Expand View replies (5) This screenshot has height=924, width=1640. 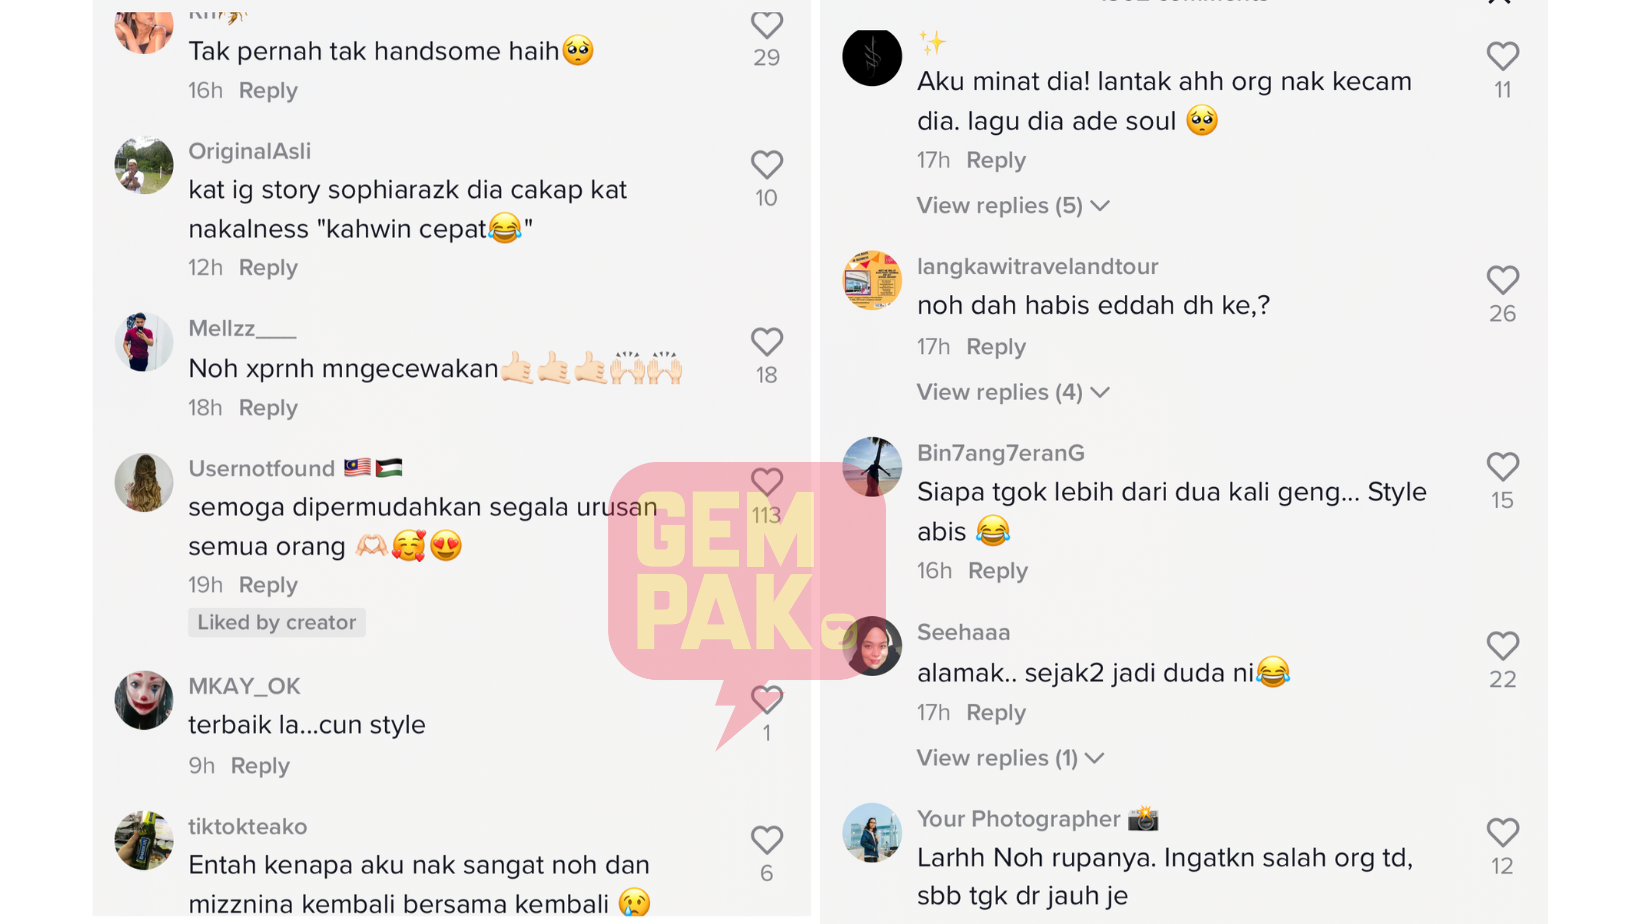pyautogui.click(x=1013, y=206)
